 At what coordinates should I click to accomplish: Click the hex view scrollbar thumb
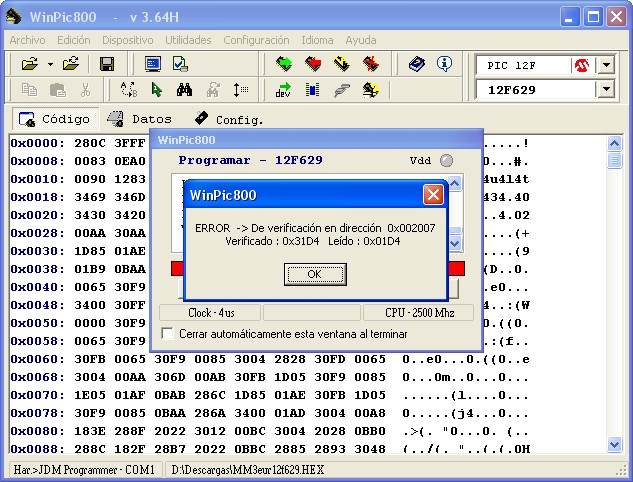[x=614, y=160]
